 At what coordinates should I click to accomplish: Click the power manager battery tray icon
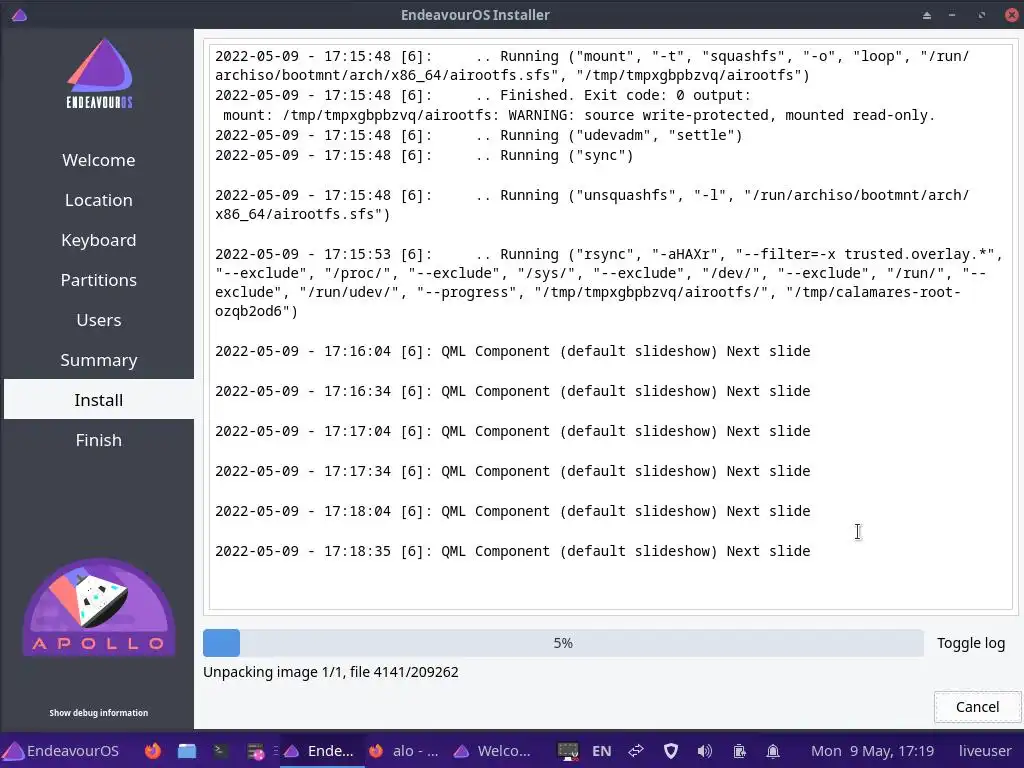[x=739, y=751]
